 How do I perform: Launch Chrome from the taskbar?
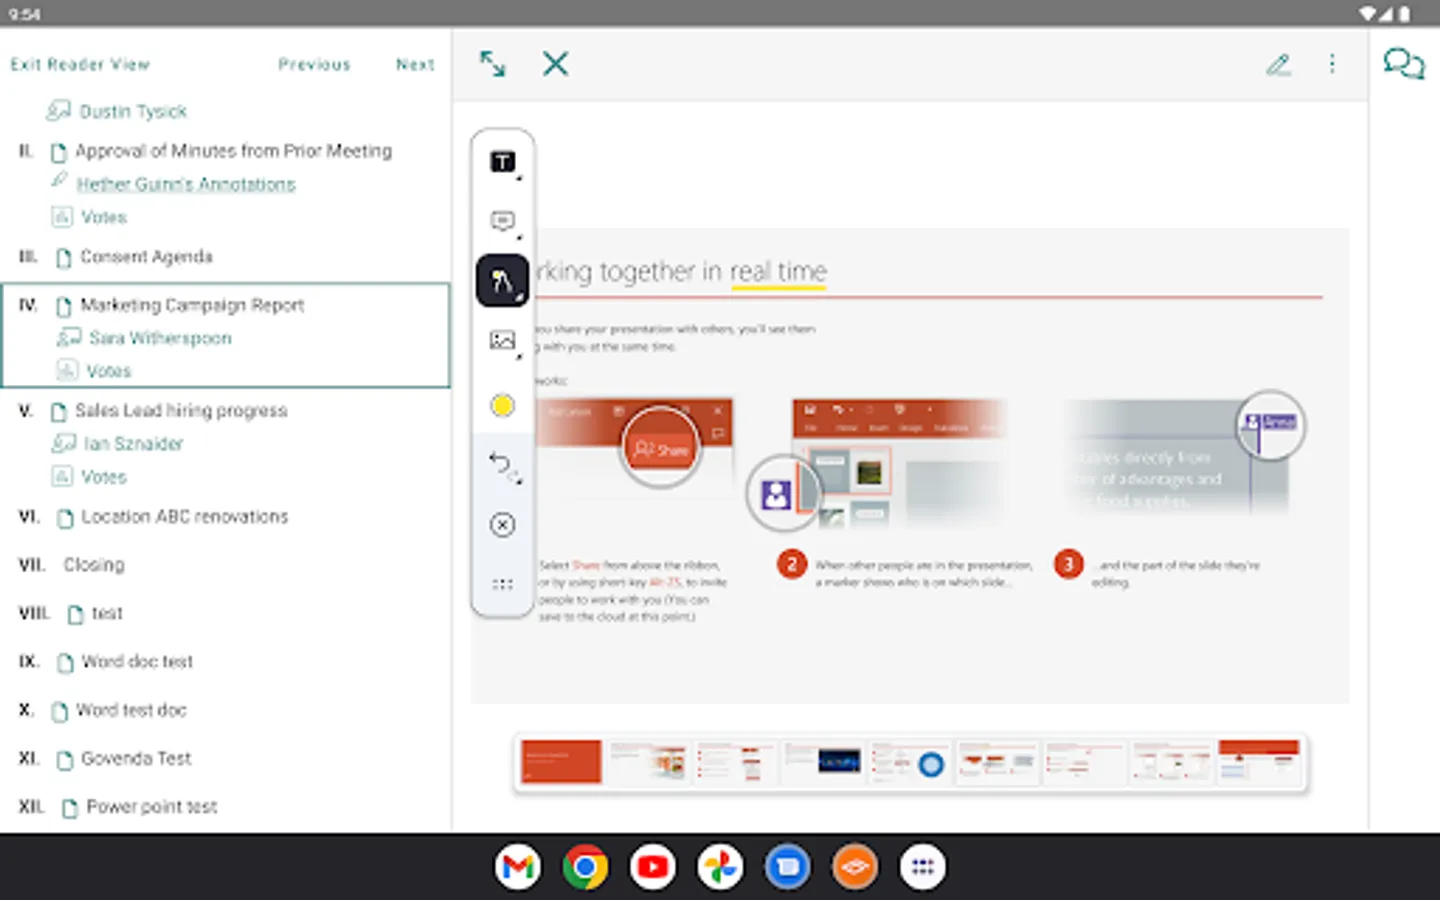(x=585, y=867)
